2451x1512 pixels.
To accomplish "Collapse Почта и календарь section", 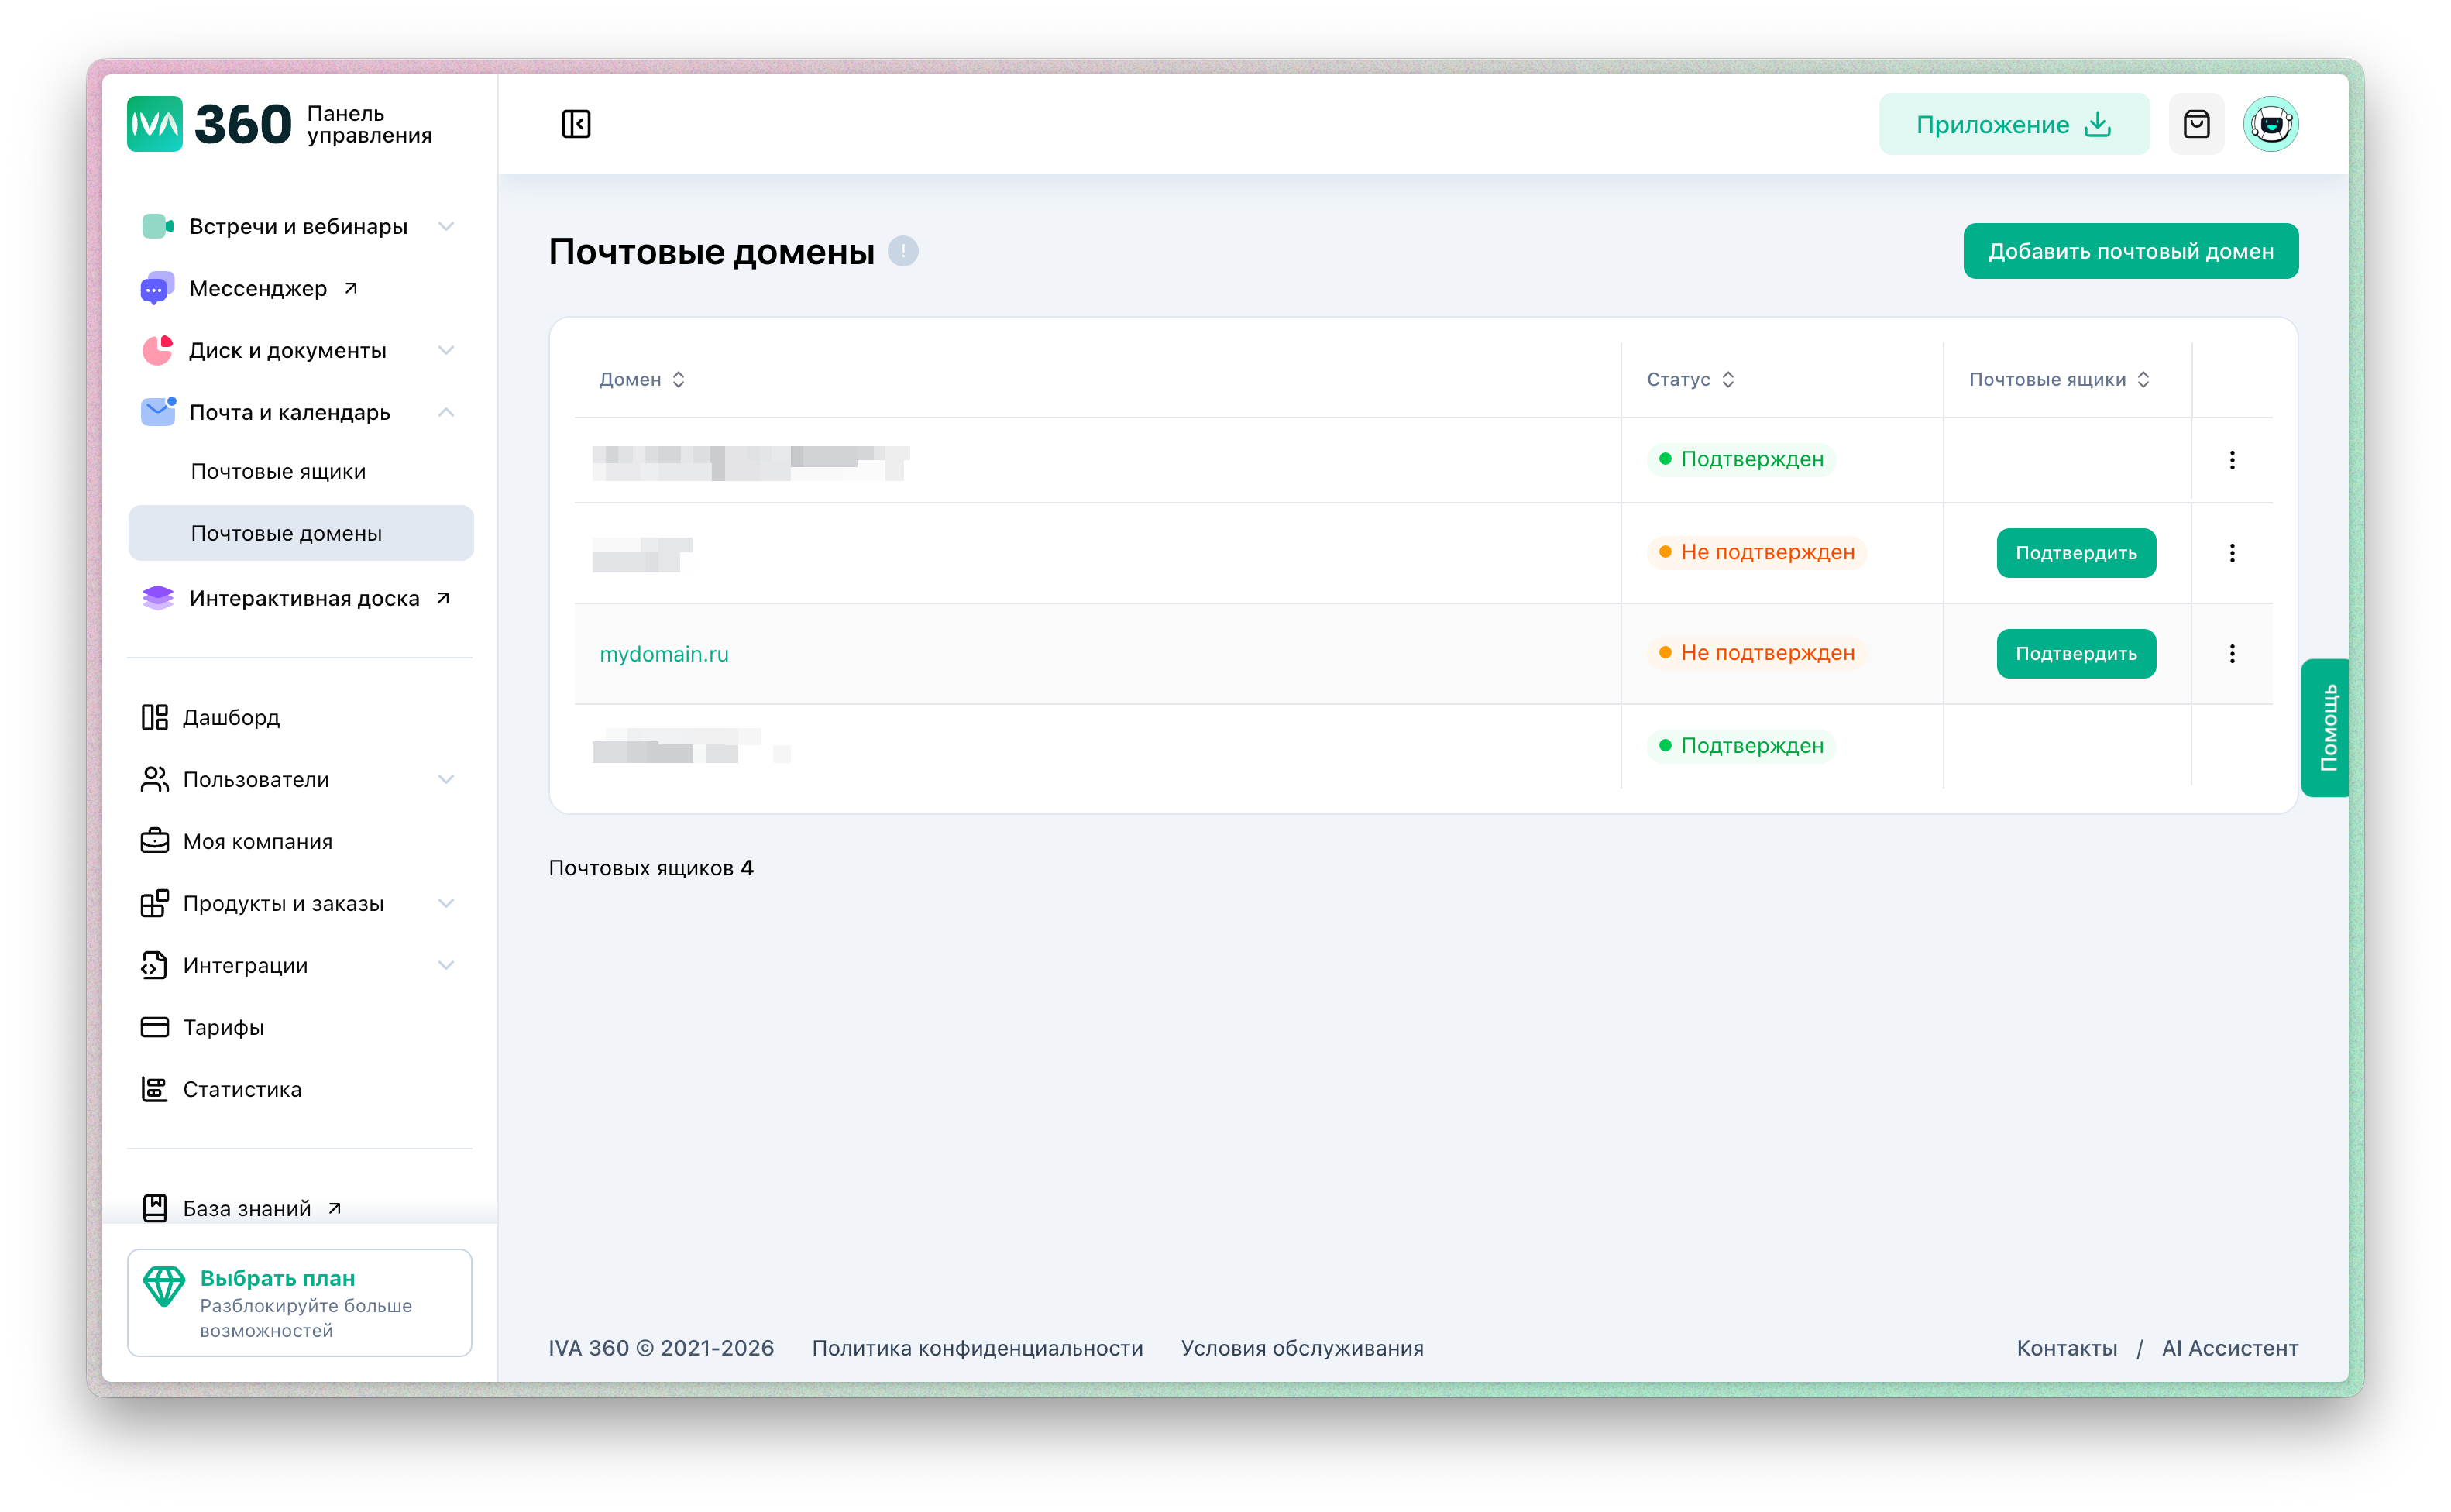I will pos(446,413).
